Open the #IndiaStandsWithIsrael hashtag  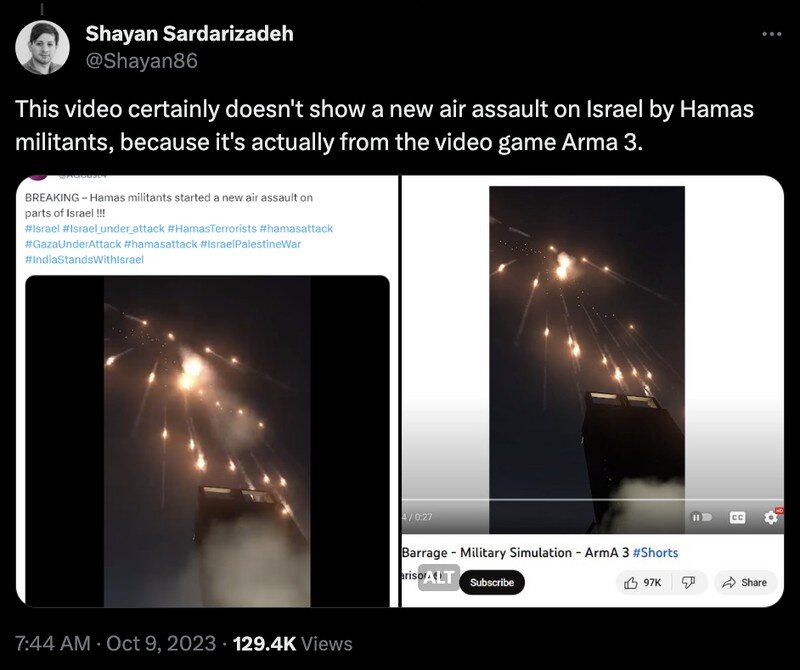84,259
